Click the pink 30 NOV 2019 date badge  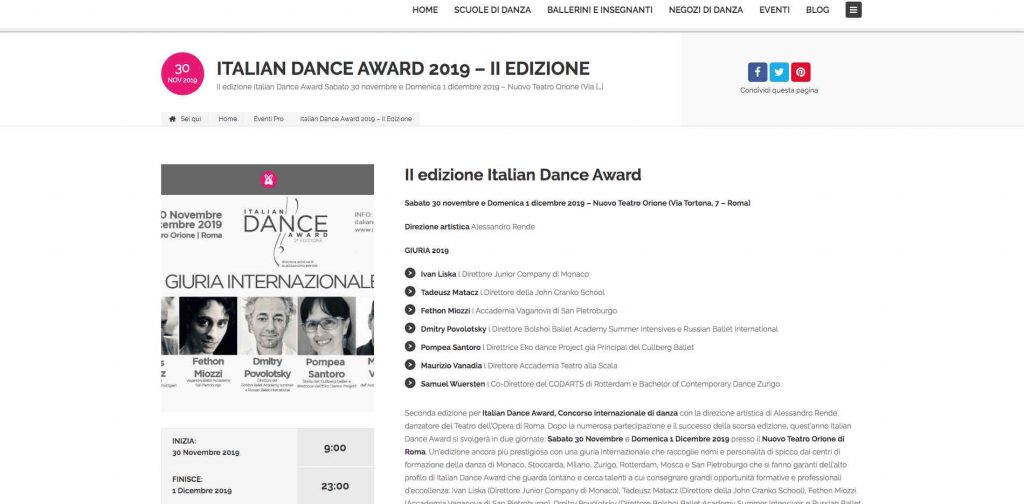[x=182, y=74]
